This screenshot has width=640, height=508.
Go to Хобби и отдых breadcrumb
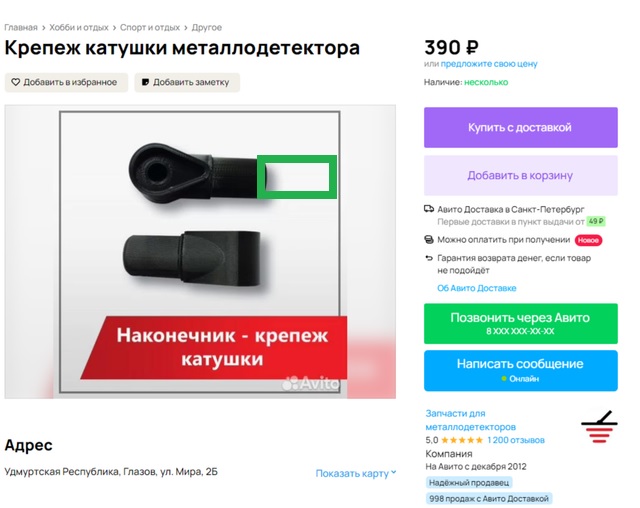point(79,27)
